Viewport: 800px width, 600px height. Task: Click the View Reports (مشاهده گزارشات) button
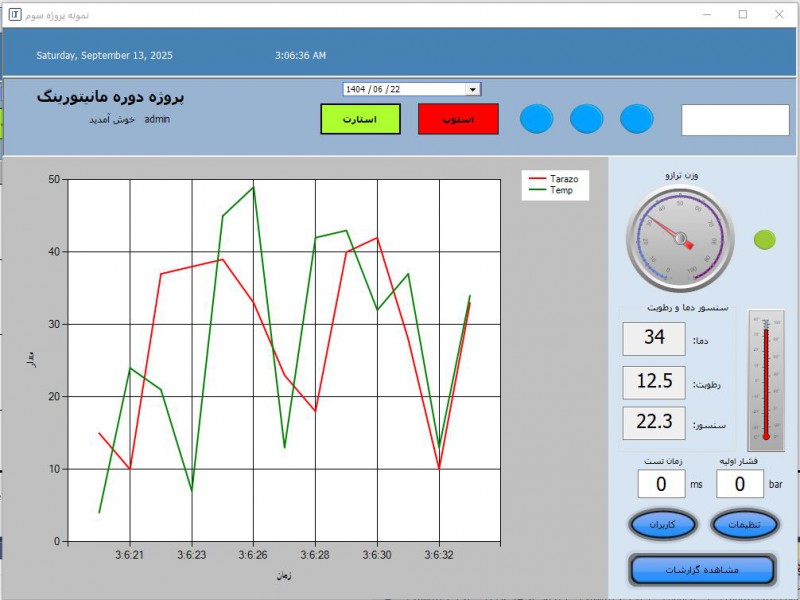coord(702,569)
